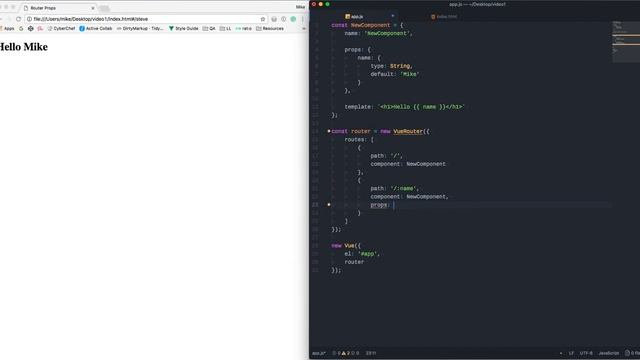
Task: Click the VueRouter identifier in code
Action: point(408,131)
